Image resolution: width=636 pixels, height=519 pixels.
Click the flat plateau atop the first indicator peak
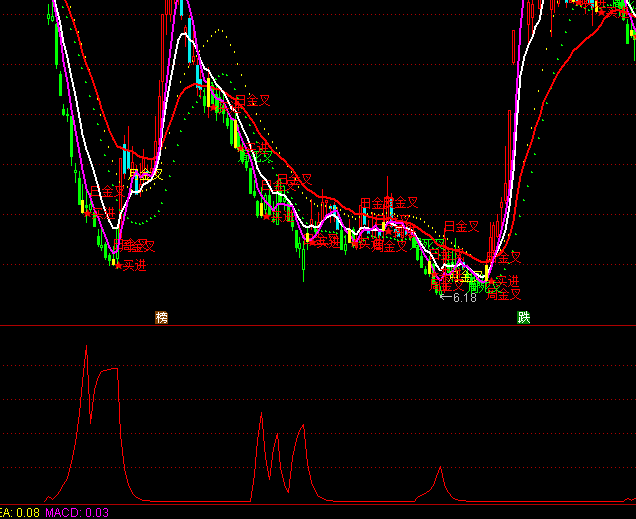click(108, 369)
